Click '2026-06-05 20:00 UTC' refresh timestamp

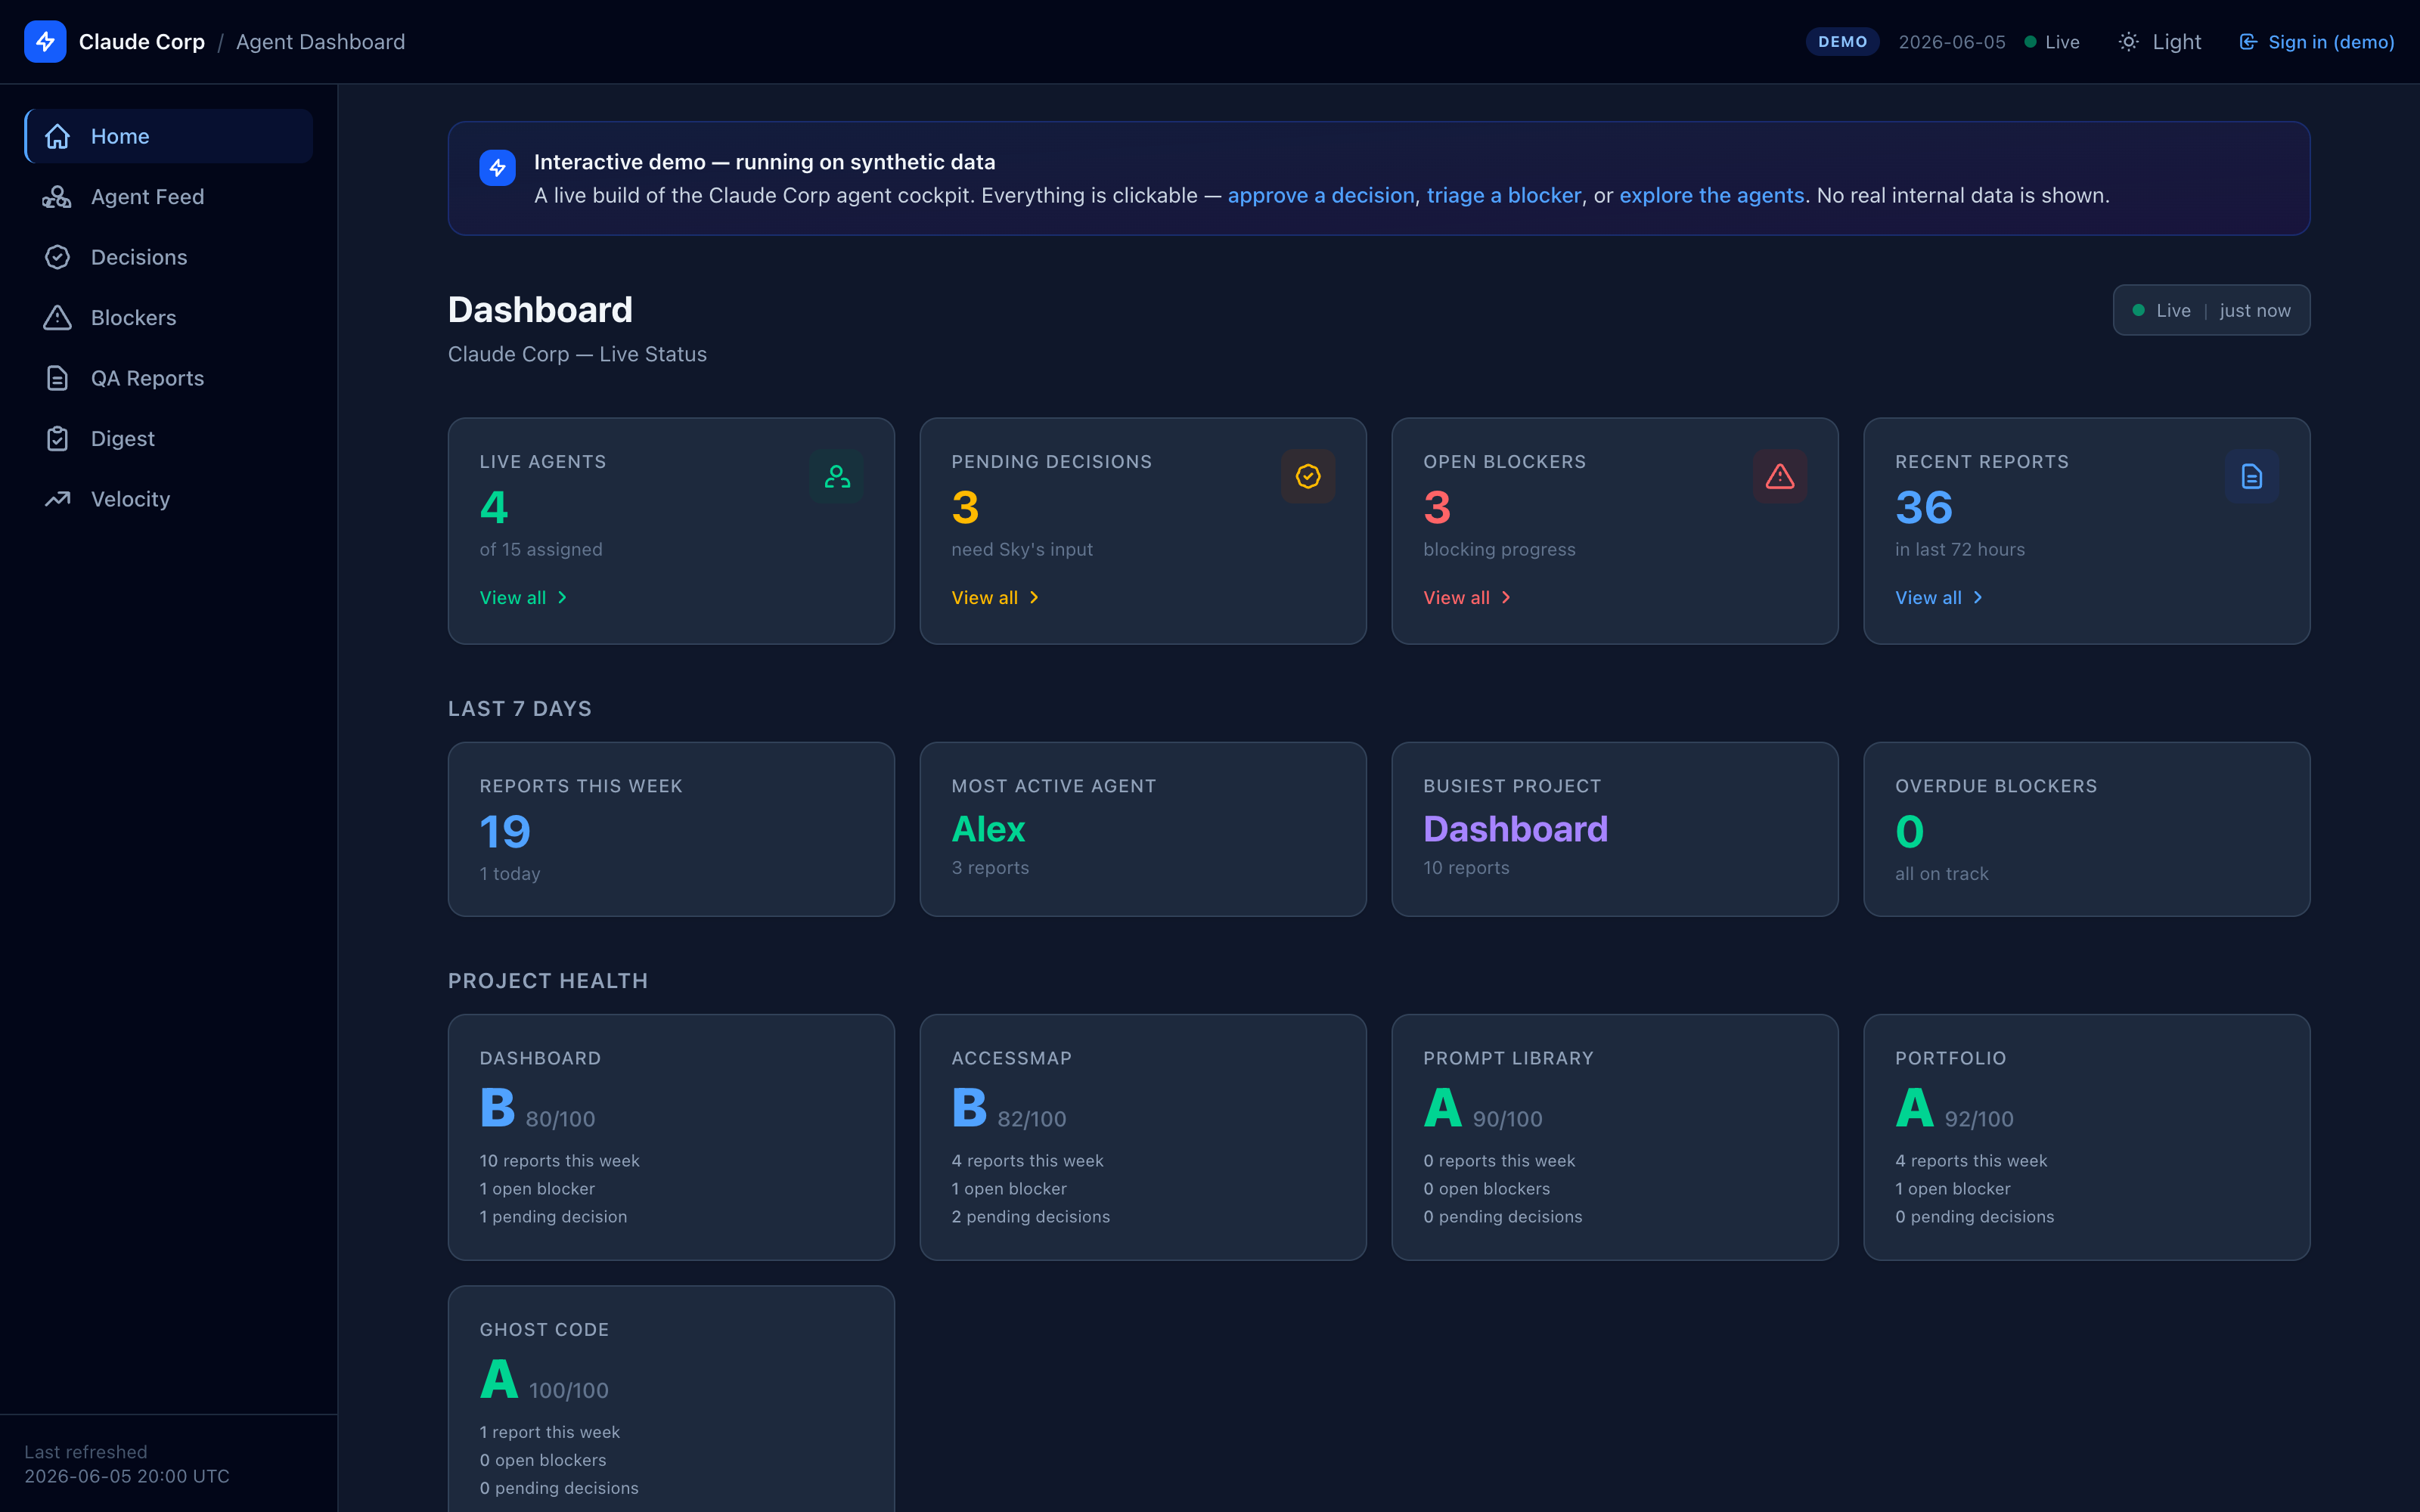click(127, 1476)
